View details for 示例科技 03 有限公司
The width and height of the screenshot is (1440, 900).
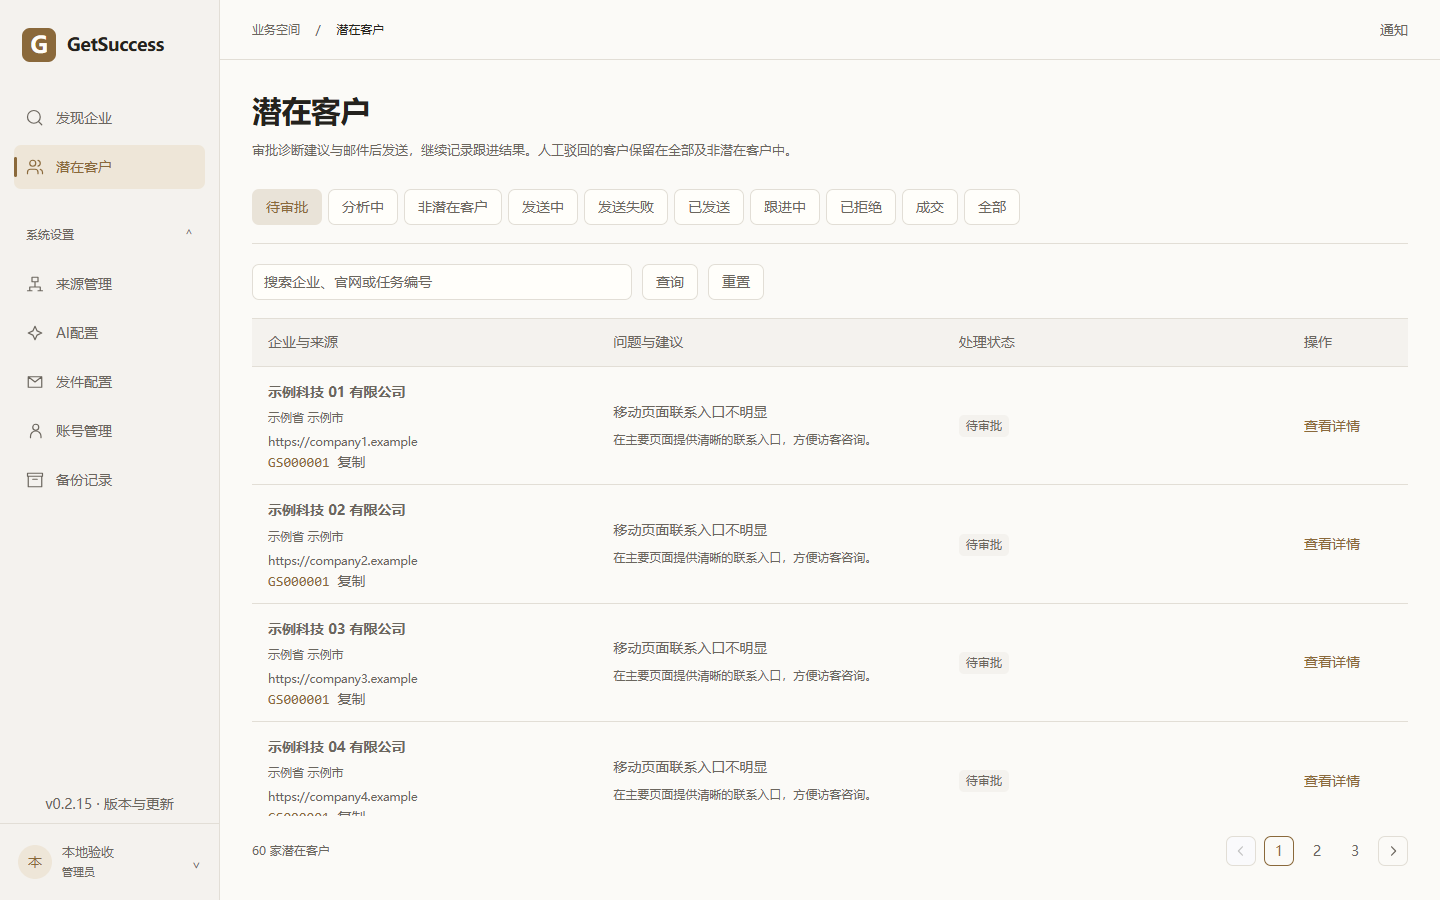[x=1332, y=662]
